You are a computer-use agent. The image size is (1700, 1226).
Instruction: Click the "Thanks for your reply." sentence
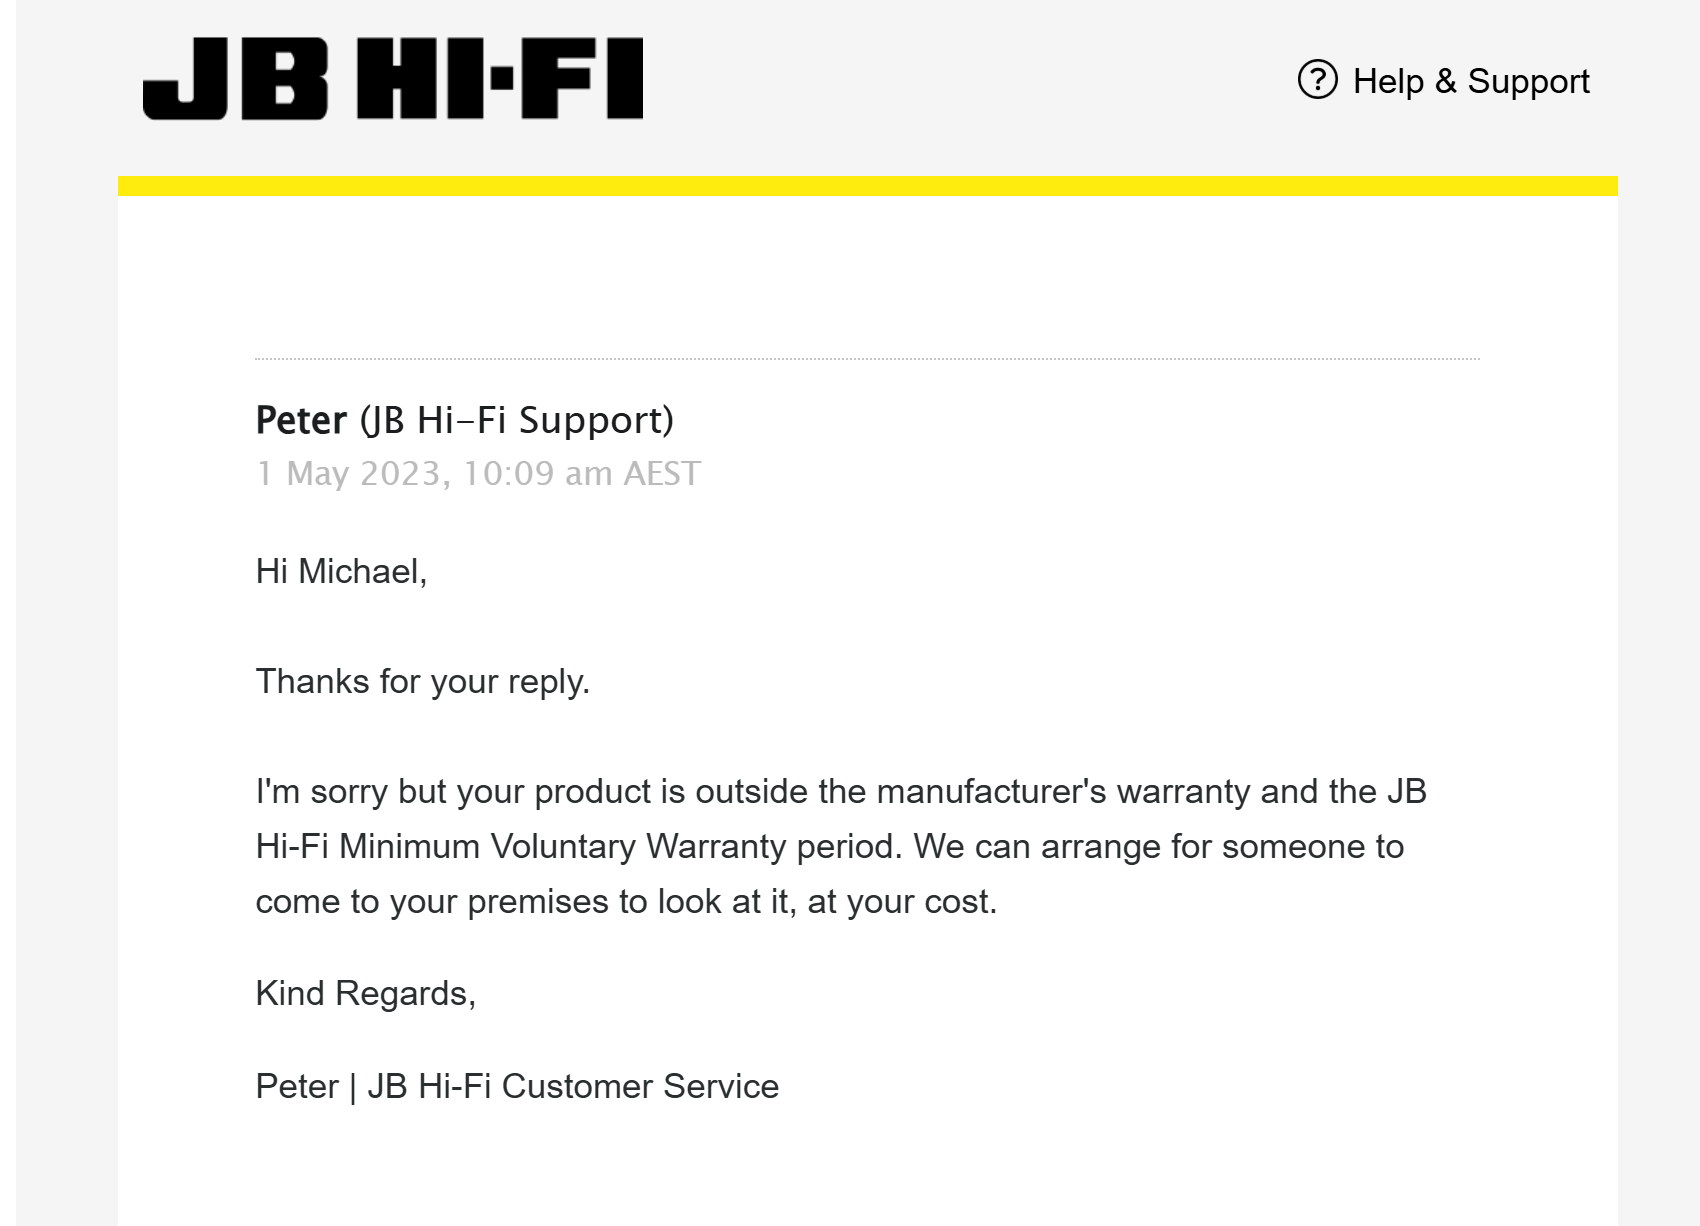pyautogui.click(x=423, y=682)
